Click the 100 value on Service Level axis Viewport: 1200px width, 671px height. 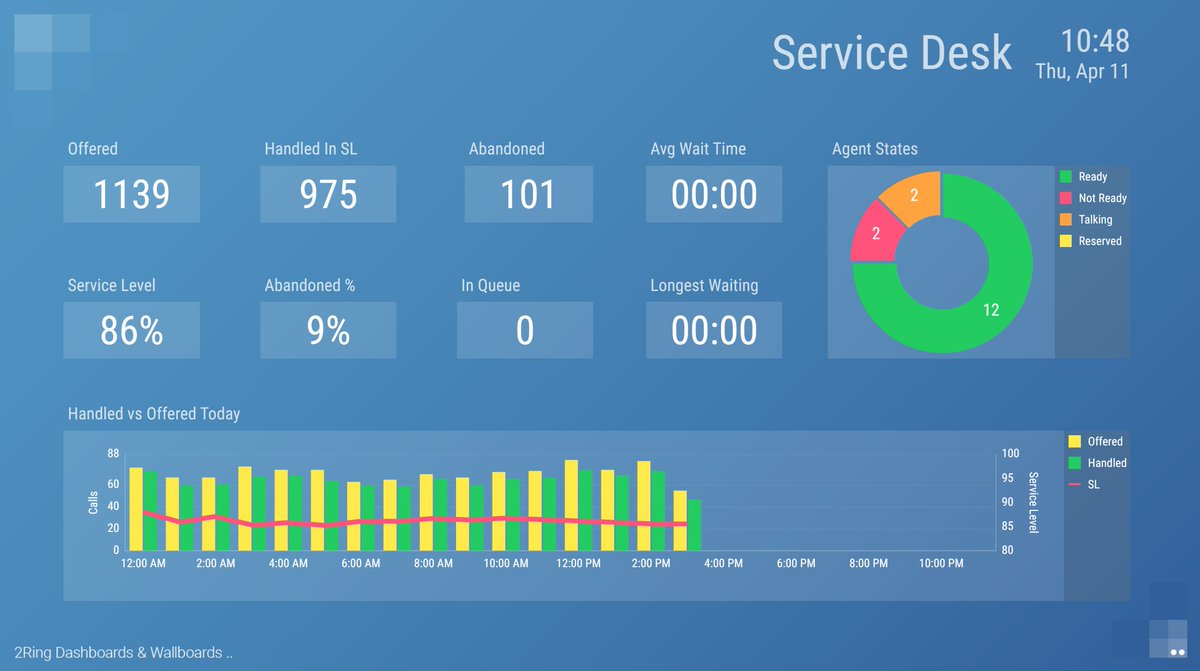(1011, 454)
